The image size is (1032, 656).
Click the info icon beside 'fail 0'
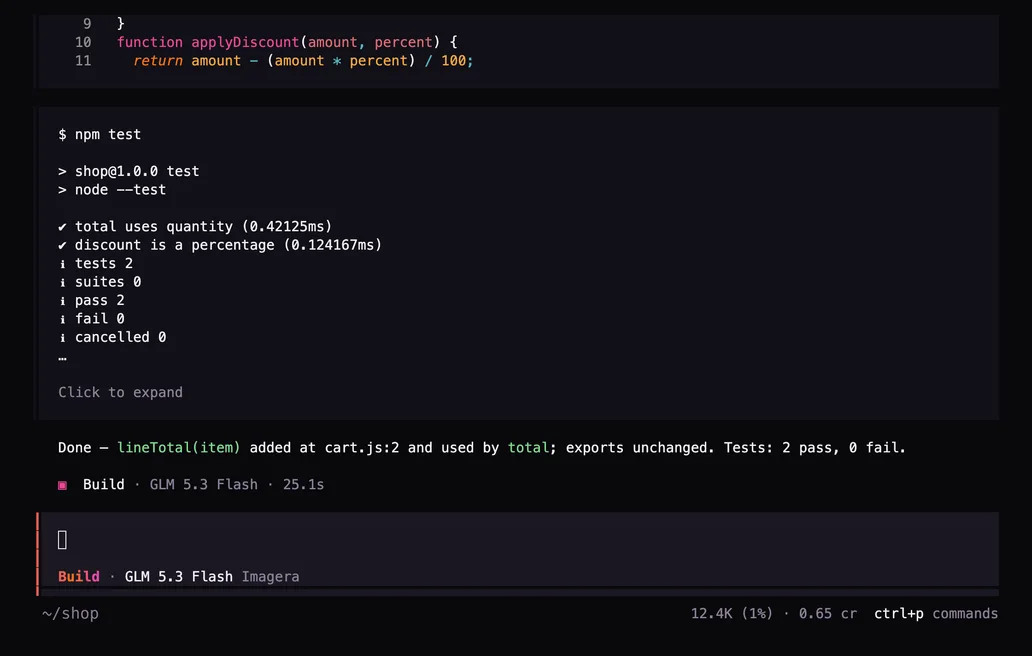click(x=63, y=319)
